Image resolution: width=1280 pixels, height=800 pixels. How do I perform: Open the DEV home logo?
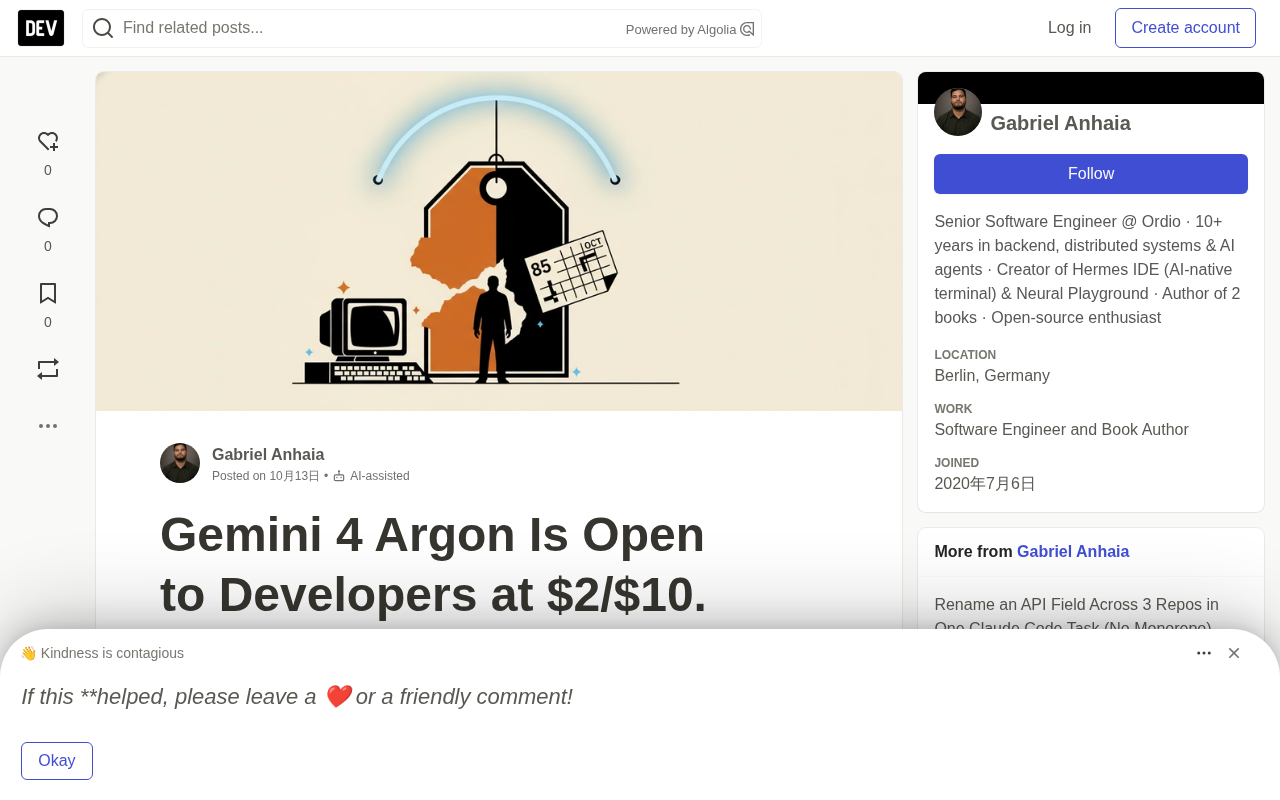click(x=41, y=28)
